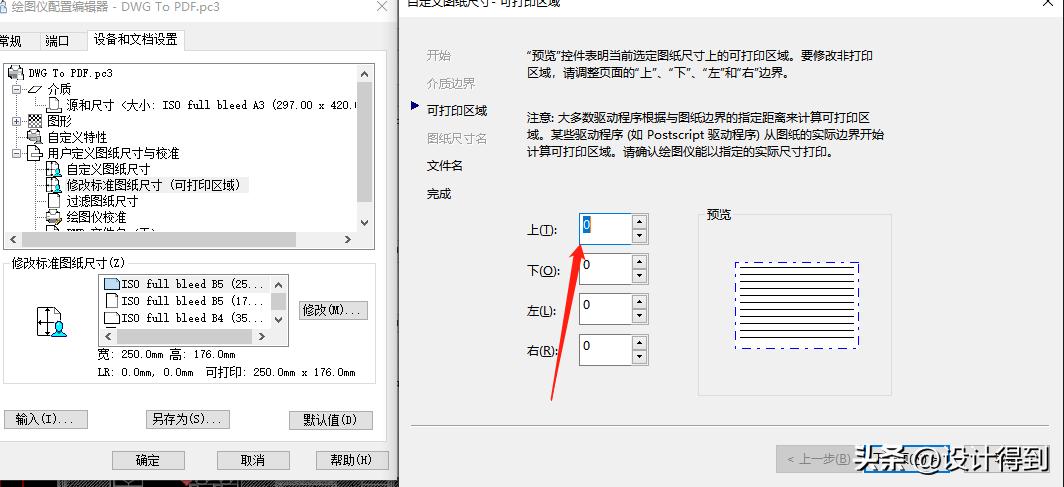The image size is (1064, 487).
Task: Select 自定义特性 tree item
Action: [77, 137]
